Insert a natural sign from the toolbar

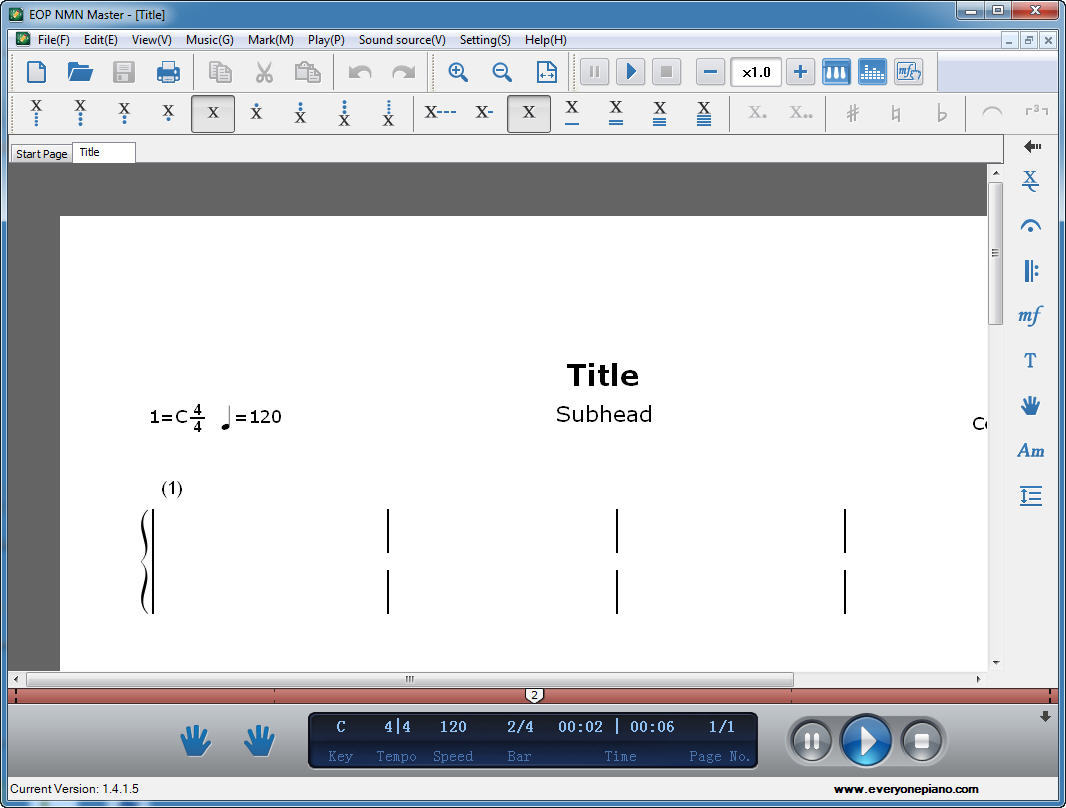click(897, 113)
